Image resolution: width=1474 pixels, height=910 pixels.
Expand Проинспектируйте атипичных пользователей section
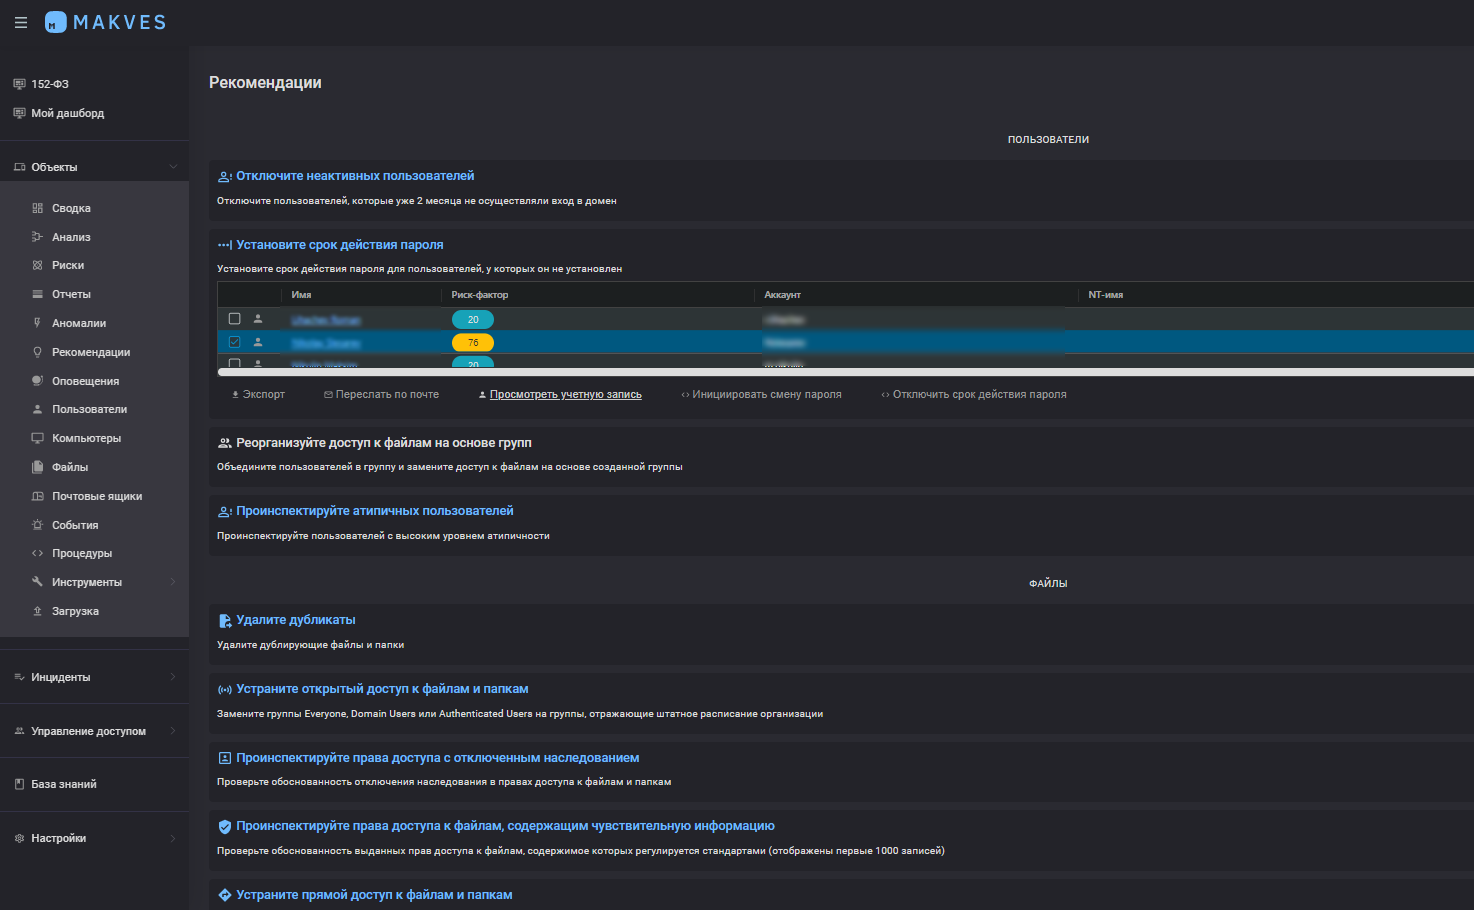[375, 511]
